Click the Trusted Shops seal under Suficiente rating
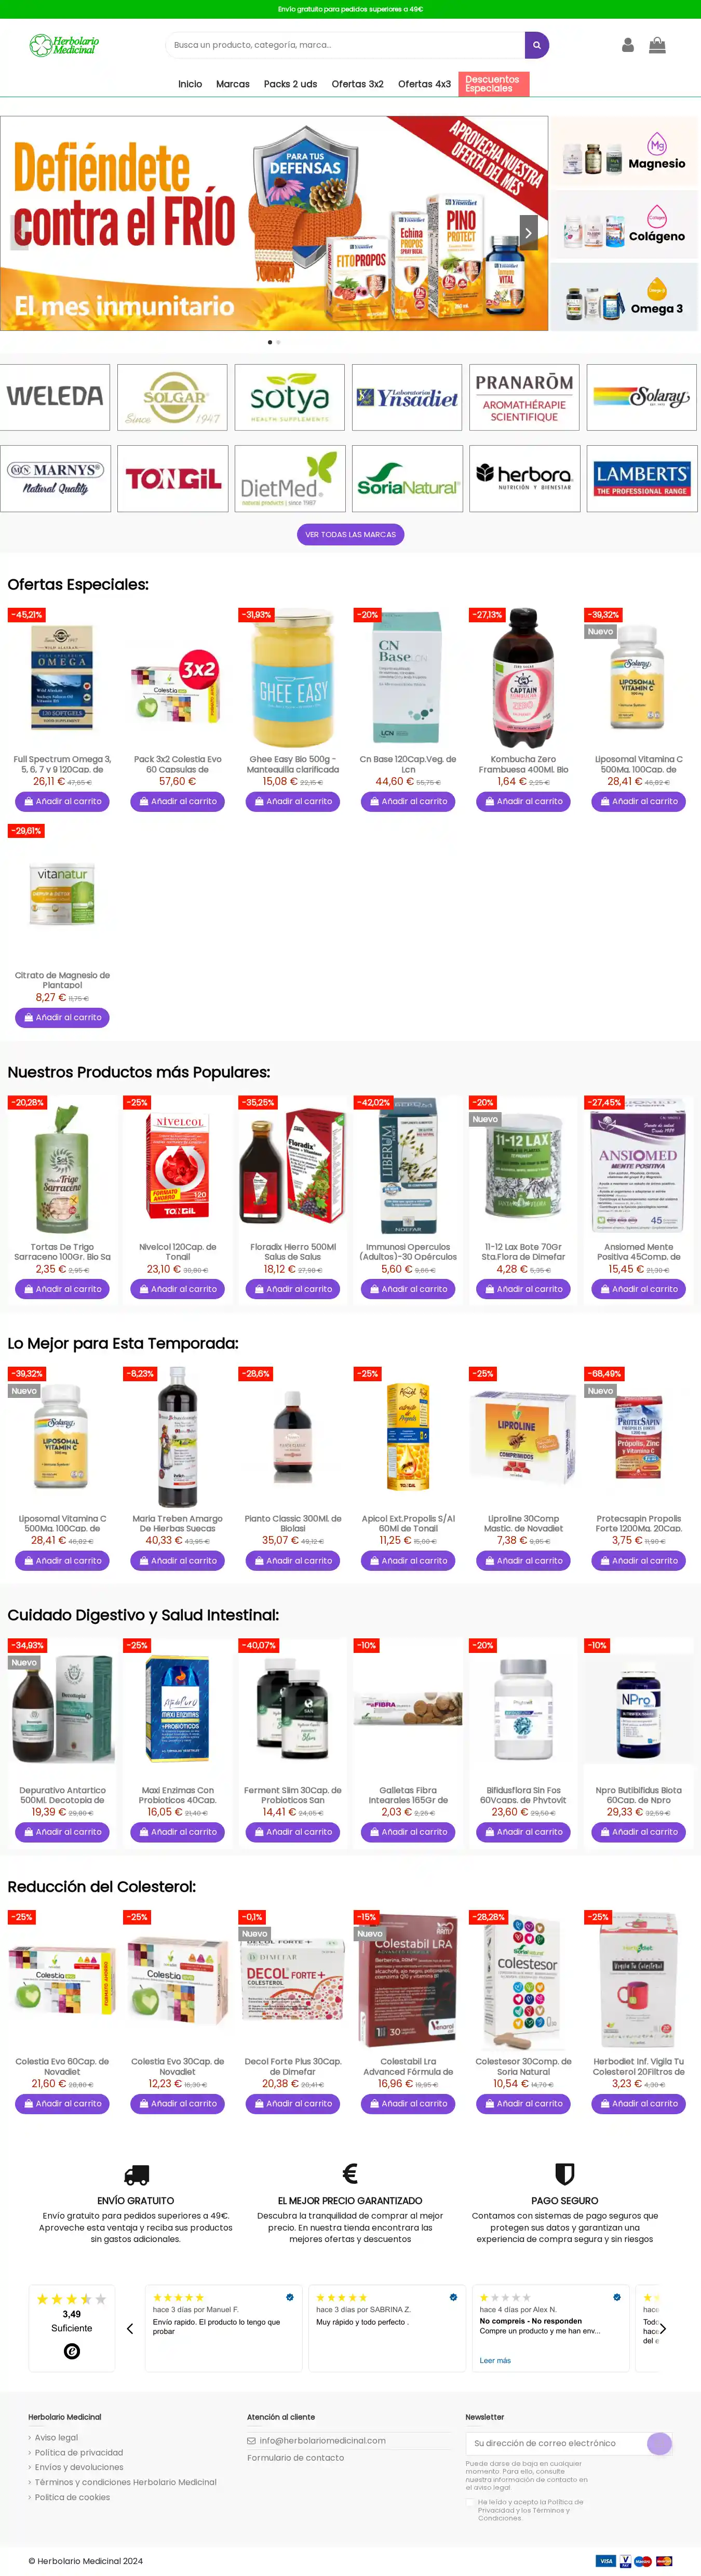Screen dimensions: 701x2576 (72, 2351)
